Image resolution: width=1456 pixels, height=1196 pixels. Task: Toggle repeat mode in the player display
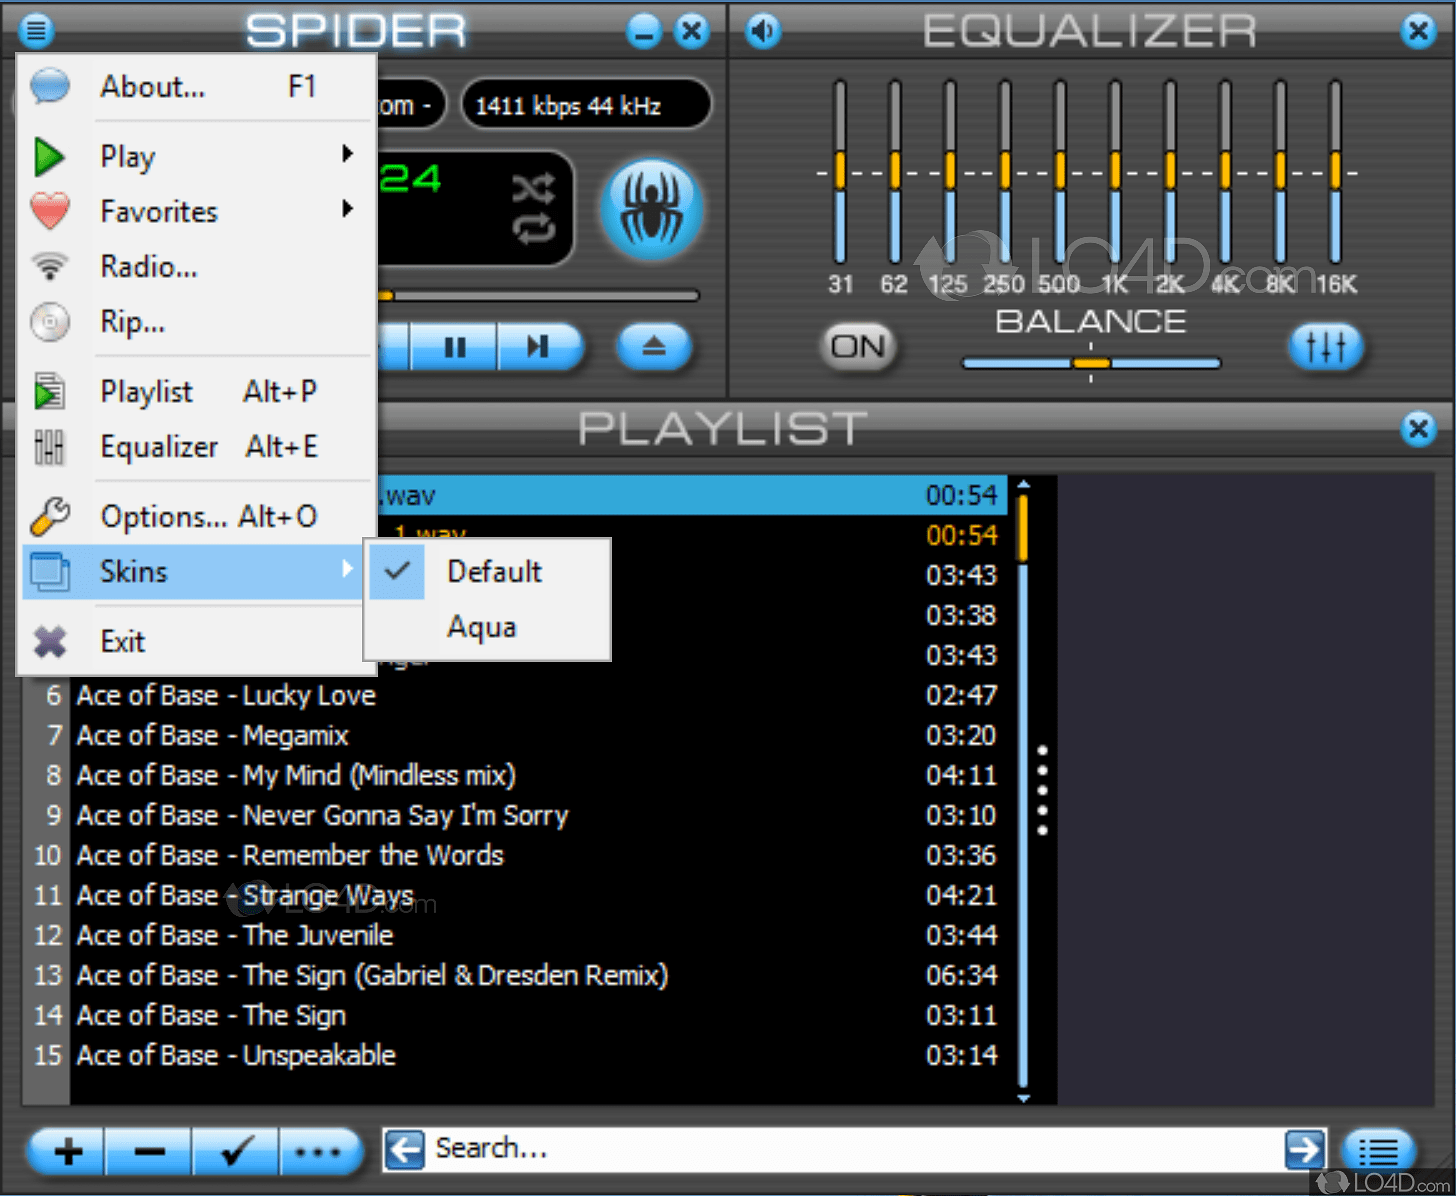534,229
